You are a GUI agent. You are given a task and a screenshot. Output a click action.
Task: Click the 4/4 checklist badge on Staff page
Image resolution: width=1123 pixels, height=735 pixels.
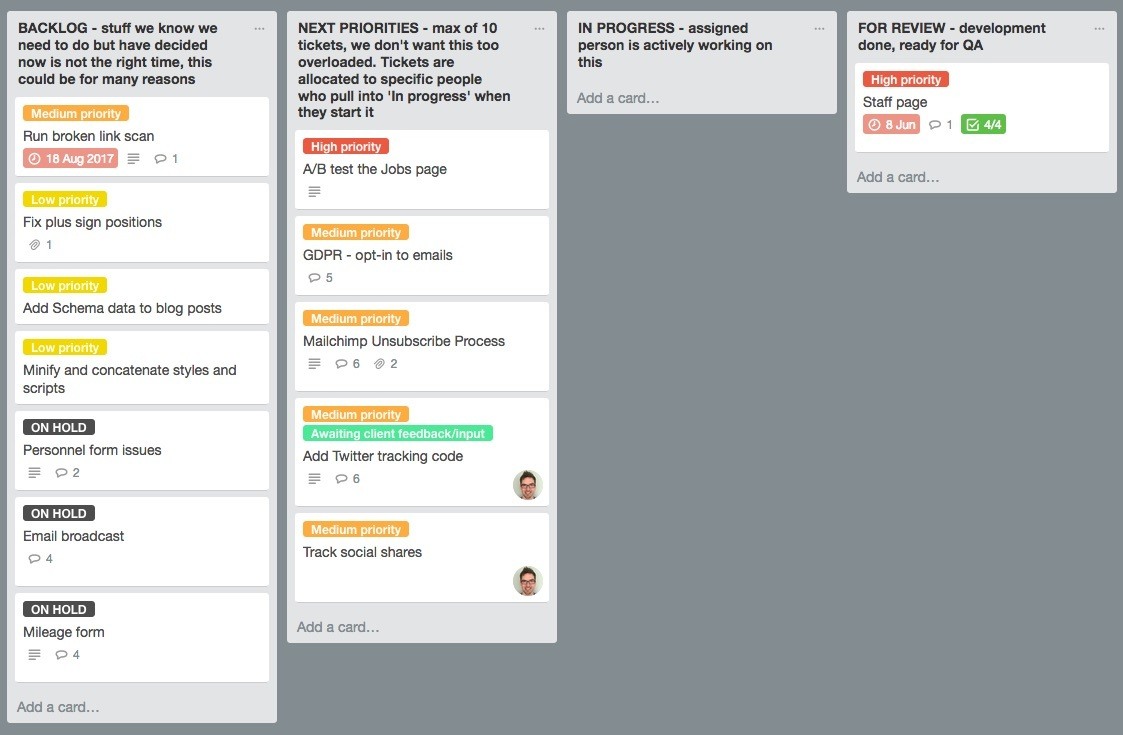pyautogui.click(x=983, y=124)
